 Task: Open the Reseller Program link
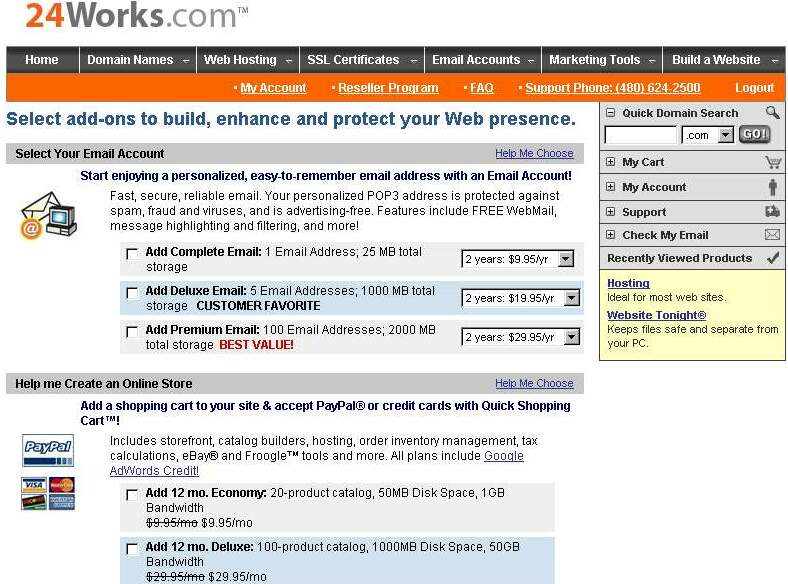(x=388, y=87)
